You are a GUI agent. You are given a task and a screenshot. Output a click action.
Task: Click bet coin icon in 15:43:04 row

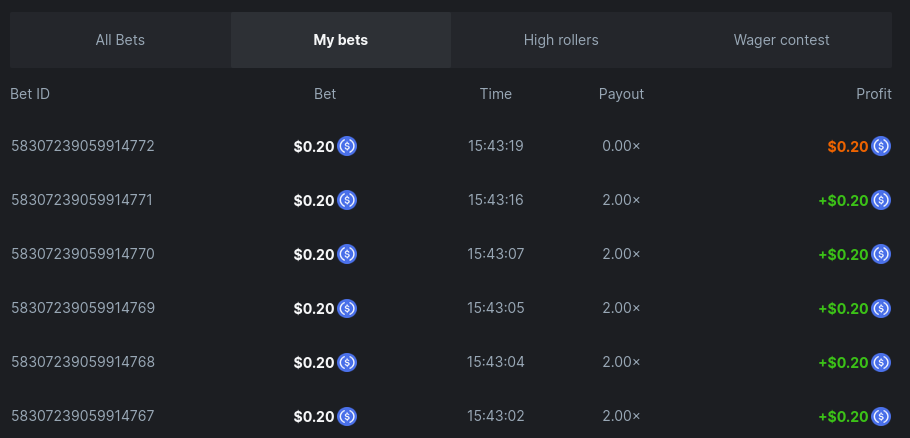347,362
